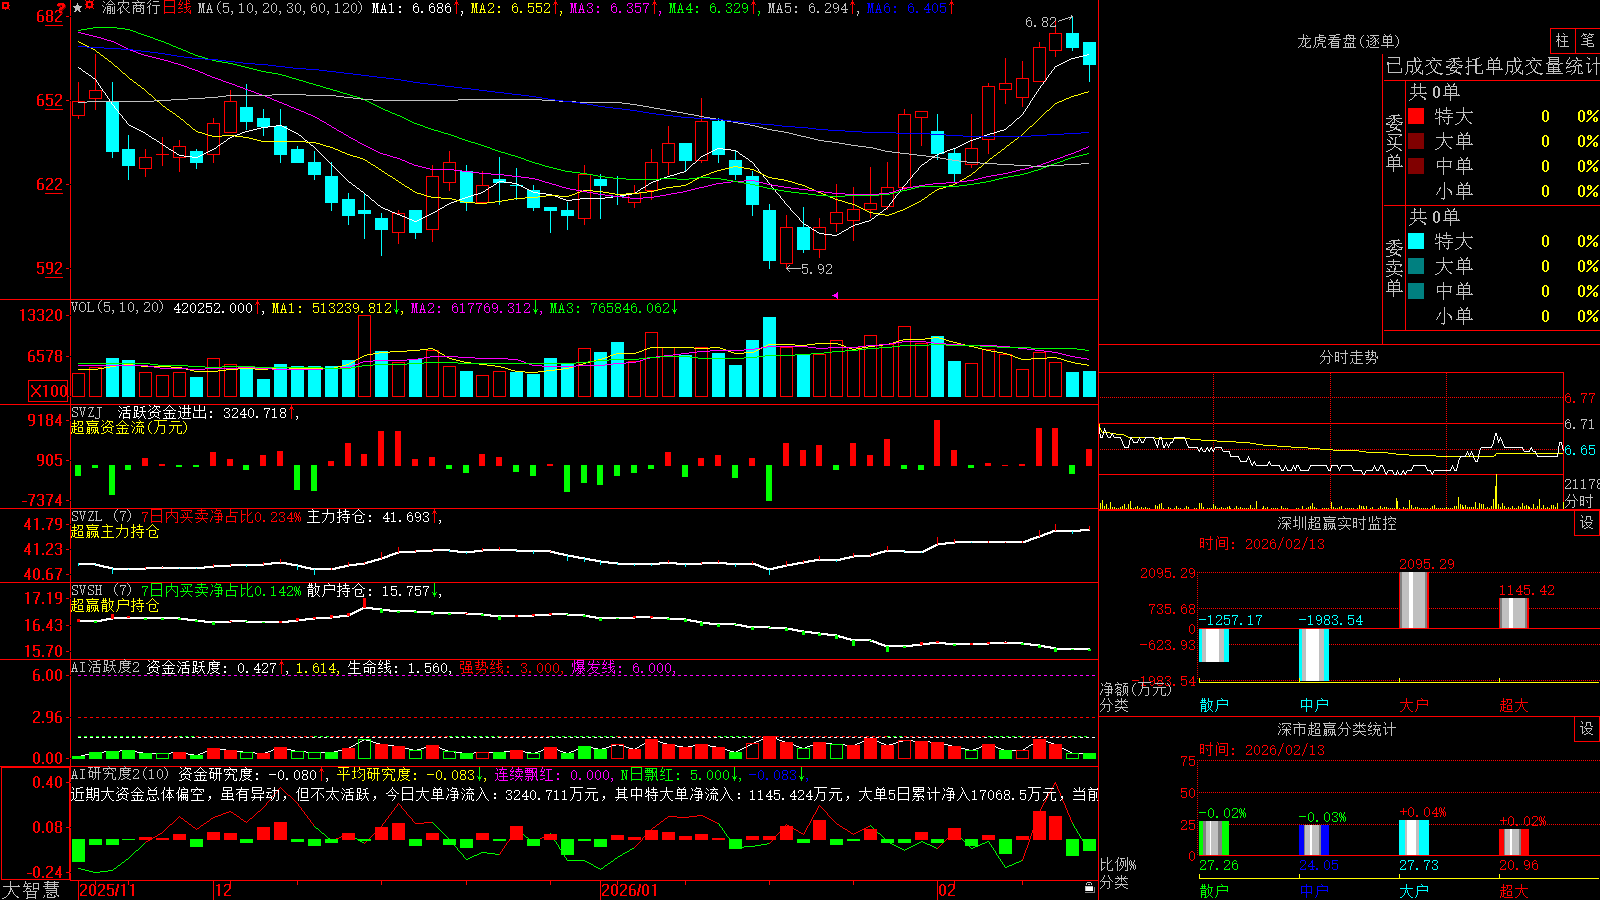Image resolution: width=1600 pixels, height=900 pixels.
Task: Open 设 settings for 深圳超赢实时监控
Action: click(1587, 523)
